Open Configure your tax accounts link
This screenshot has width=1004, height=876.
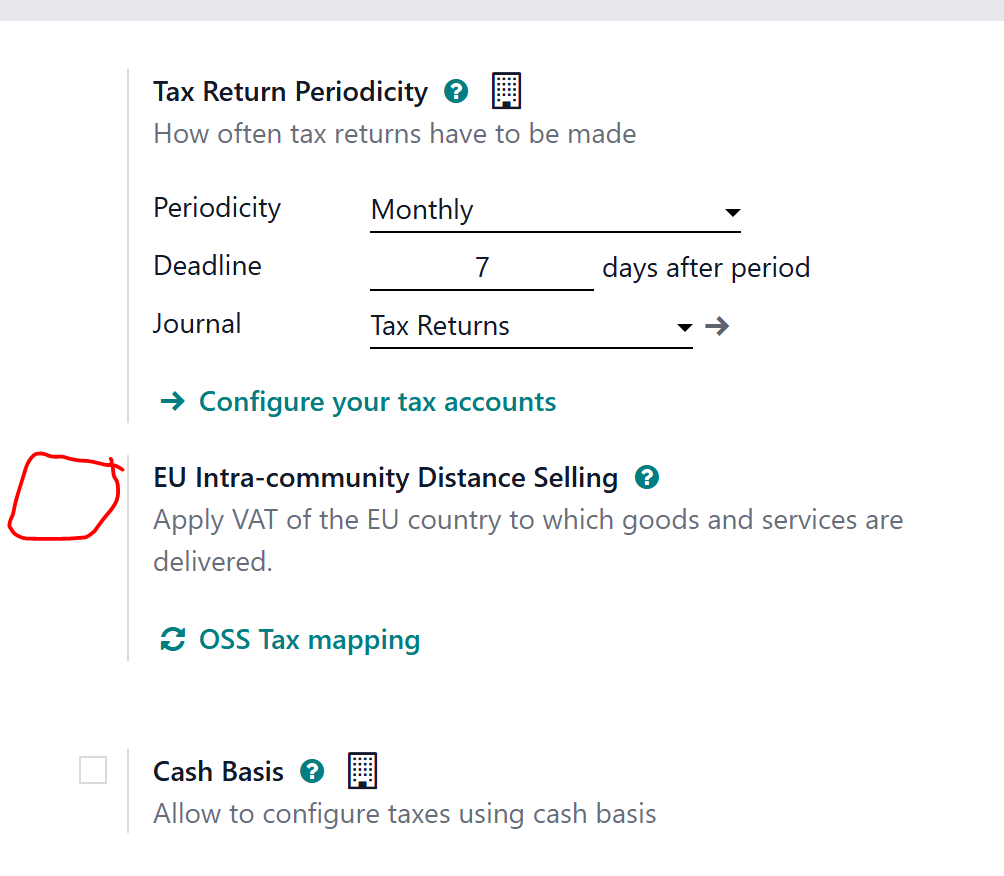(377, 402)
